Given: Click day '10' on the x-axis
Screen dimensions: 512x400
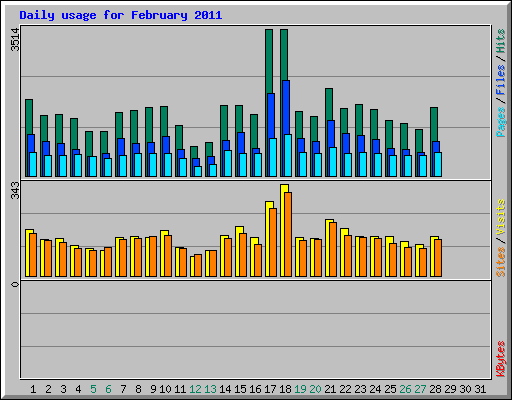Looking at the screenshot, I should tap(165, 389).
